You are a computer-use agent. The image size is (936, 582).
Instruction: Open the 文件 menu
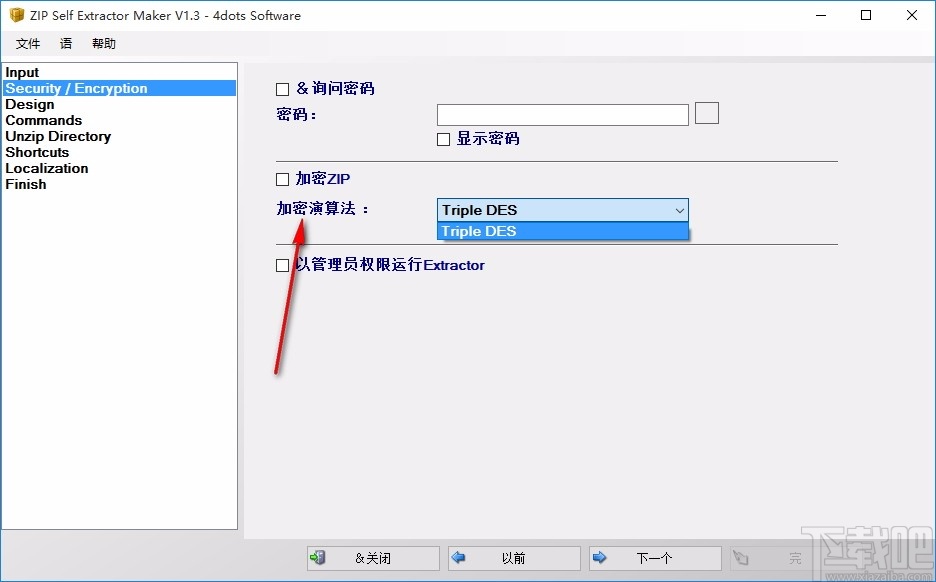point(28,43)
